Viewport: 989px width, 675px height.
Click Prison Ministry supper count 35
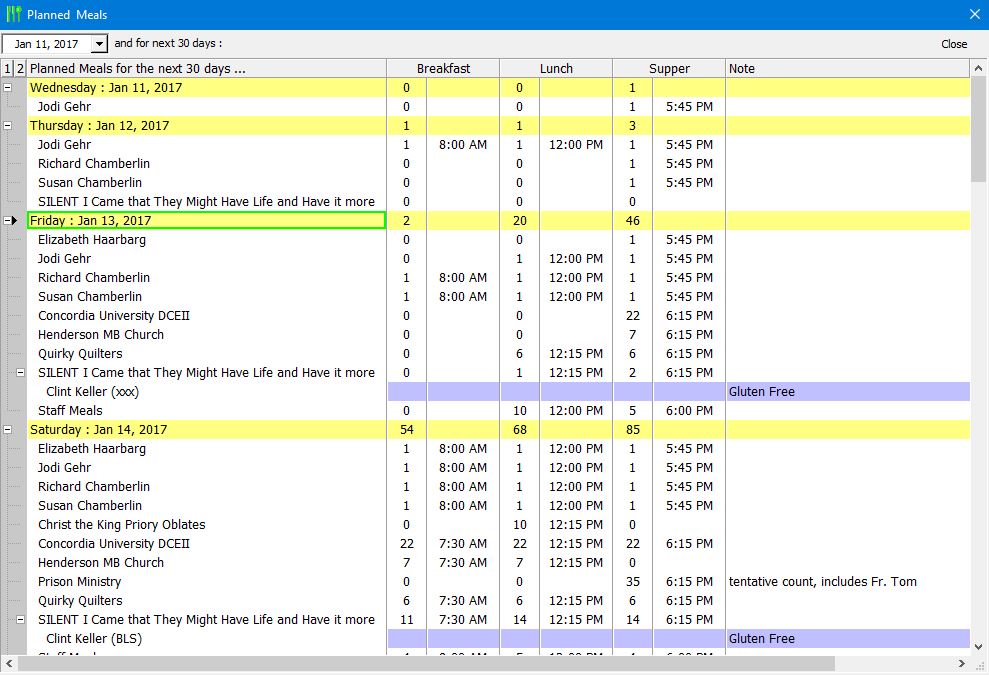(x=633, y=582)
